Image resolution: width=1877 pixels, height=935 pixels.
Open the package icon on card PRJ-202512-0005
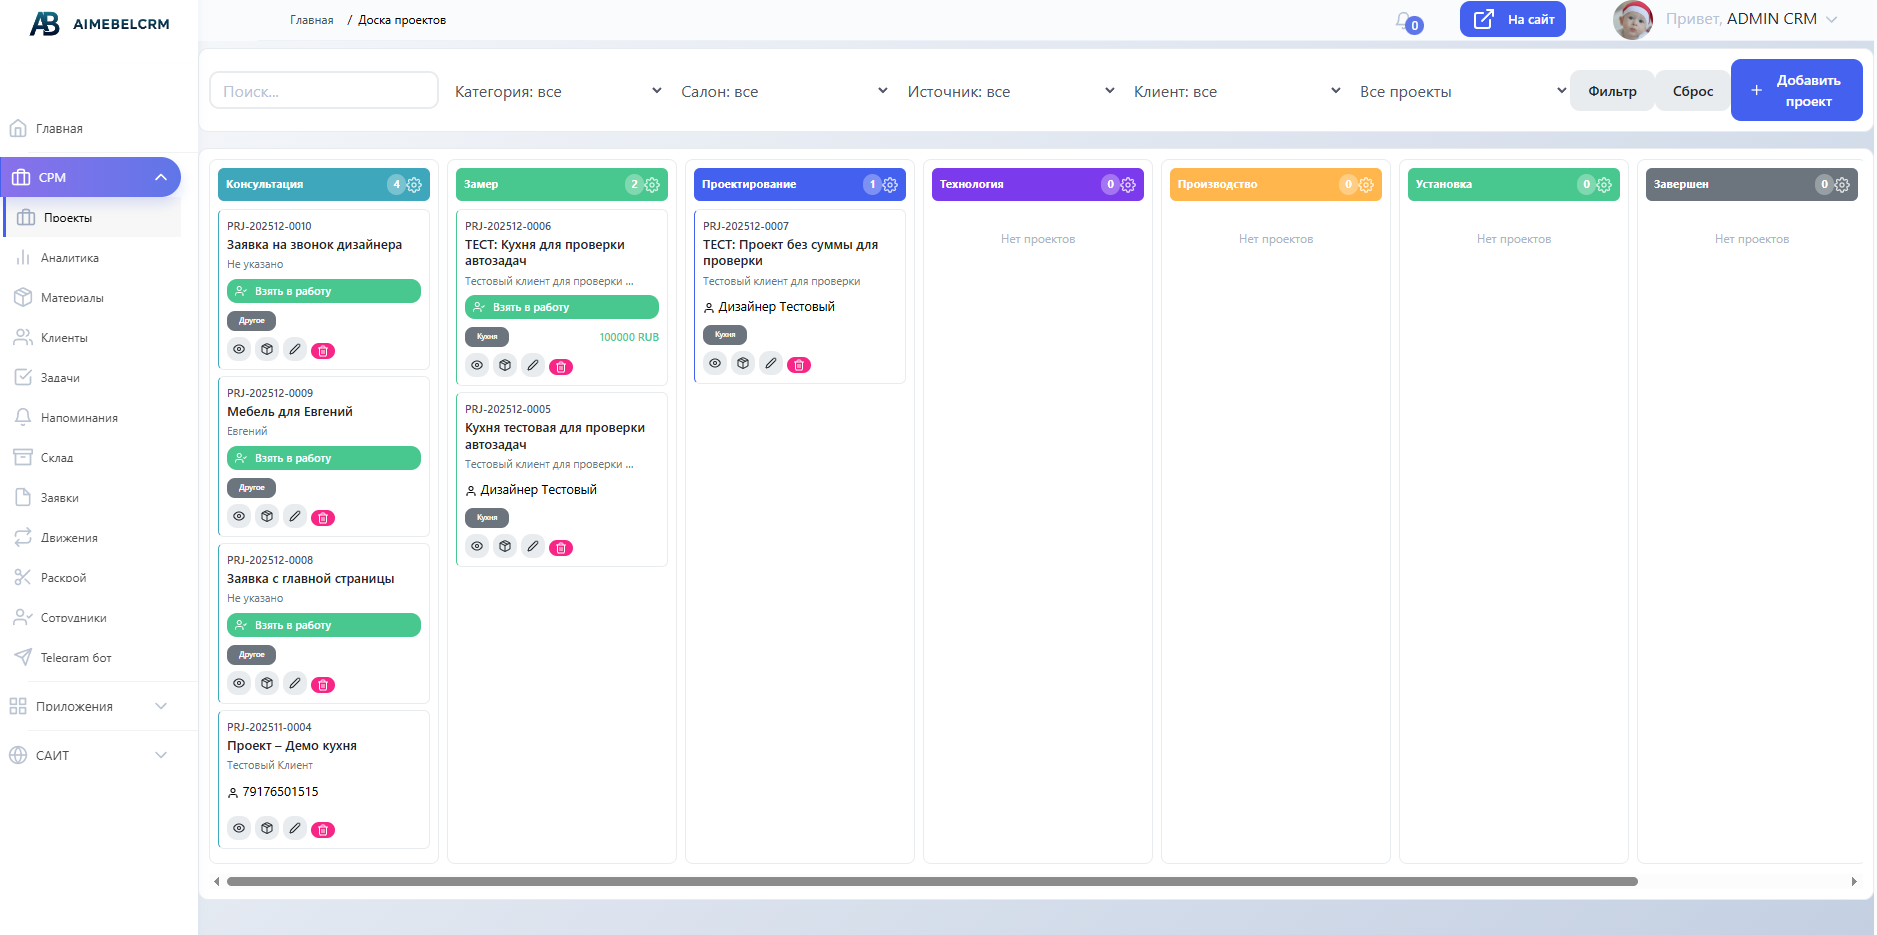point(505,546)
